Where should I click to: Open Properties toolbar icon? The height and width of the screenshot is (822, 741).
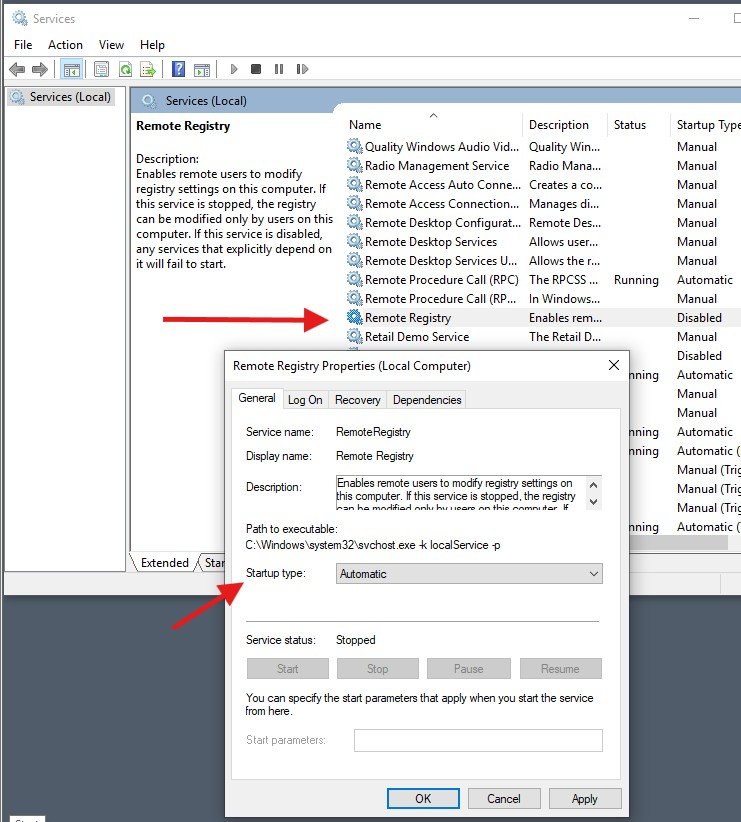[101, 69]
